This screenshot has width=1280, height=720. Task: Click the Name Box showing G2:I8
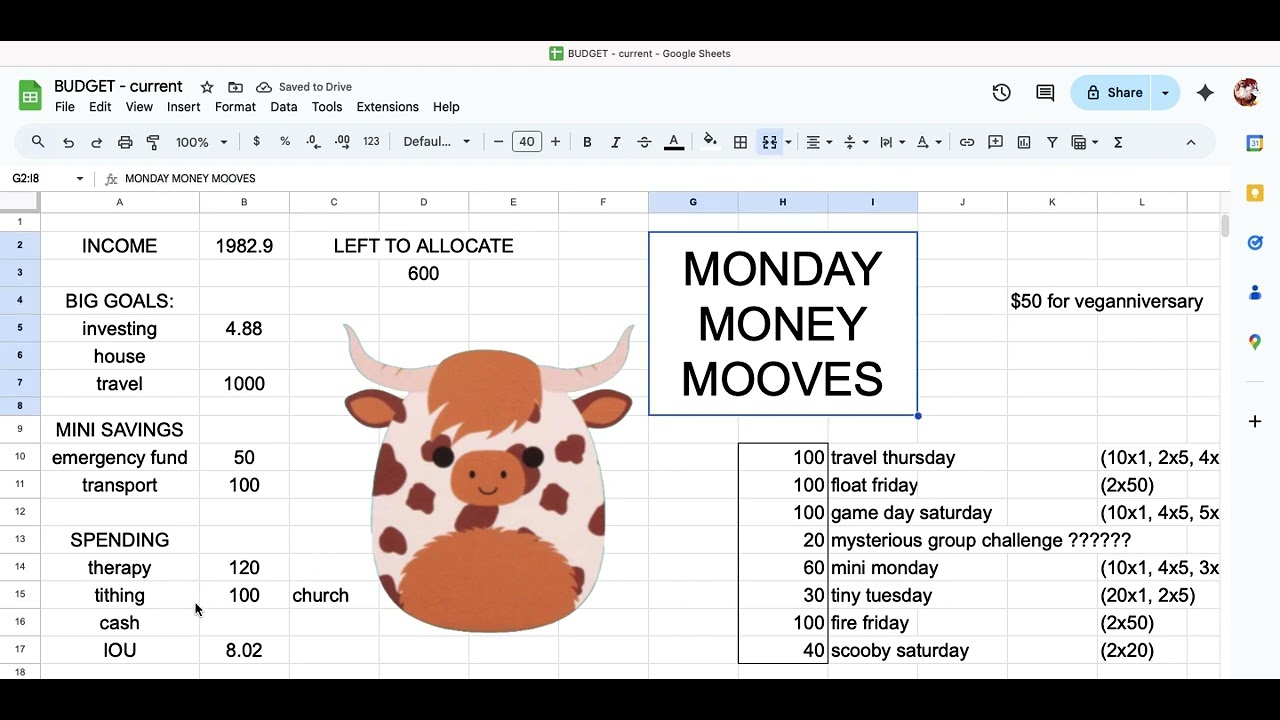[48, 179]
